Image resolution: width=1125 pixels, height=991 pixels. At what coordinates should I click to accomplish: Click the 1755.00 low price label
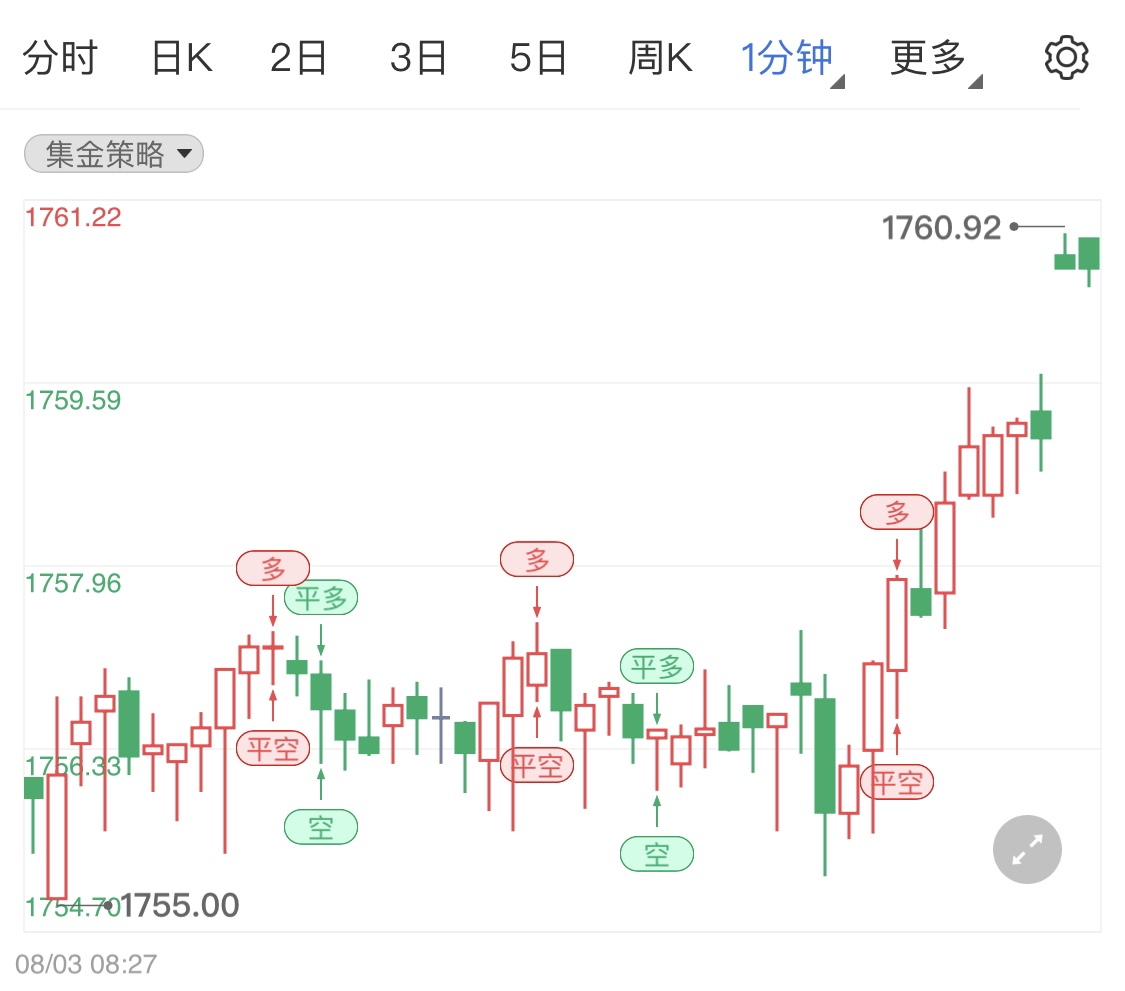[x=179, y=906]
